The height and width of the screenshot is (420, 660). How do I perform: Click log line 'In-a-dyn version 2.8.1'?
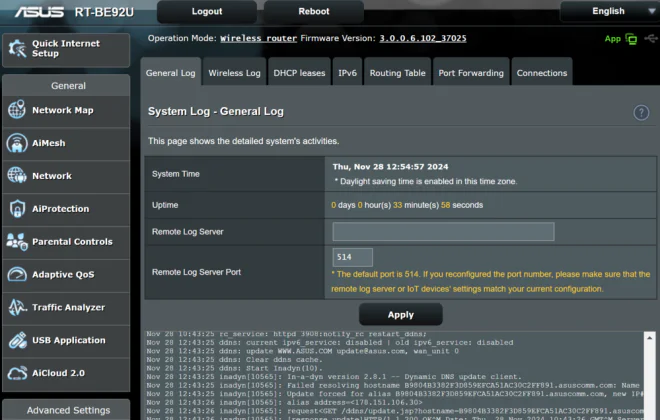pyautogui.click(x=334, y=377)
